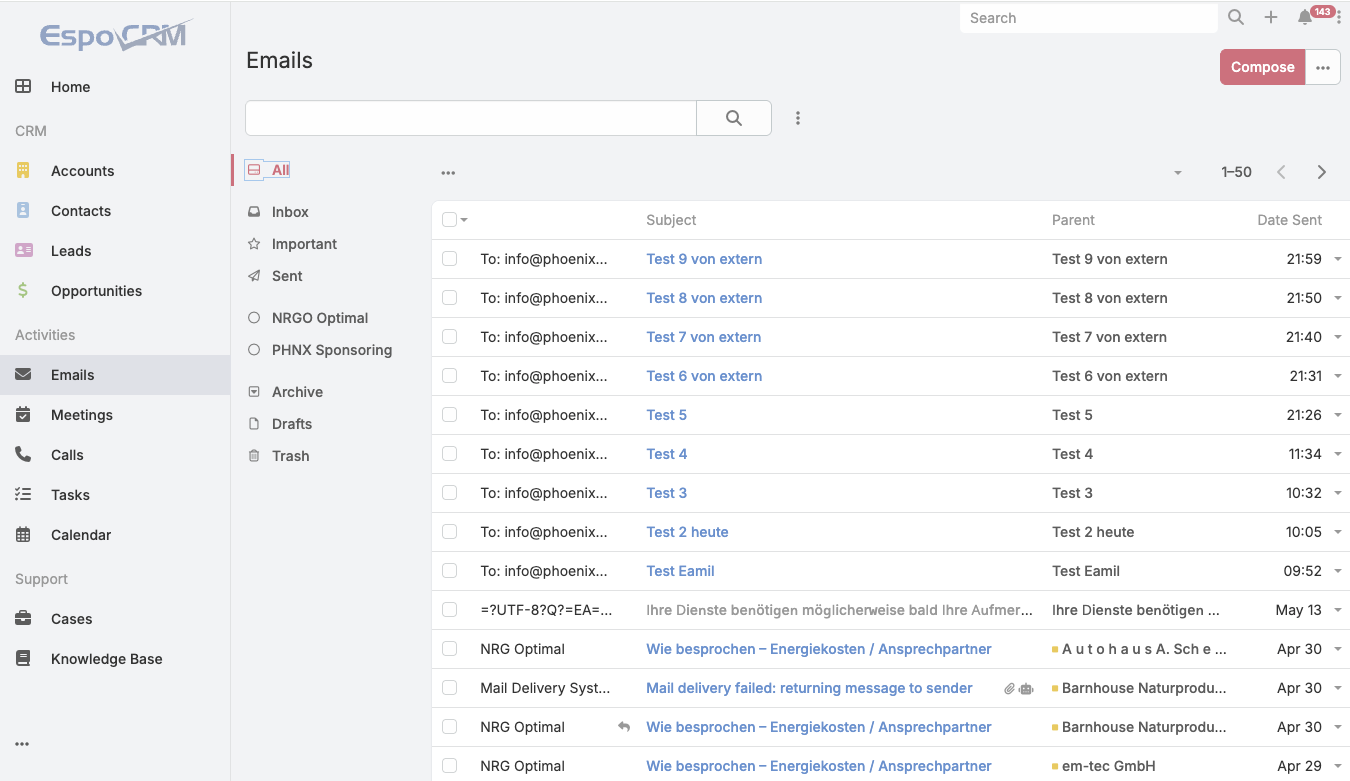Image resolution: width=1350 pixels, height=781 pixels.
Task: Click the Trash bin icon
Action: tap(254, 456)
